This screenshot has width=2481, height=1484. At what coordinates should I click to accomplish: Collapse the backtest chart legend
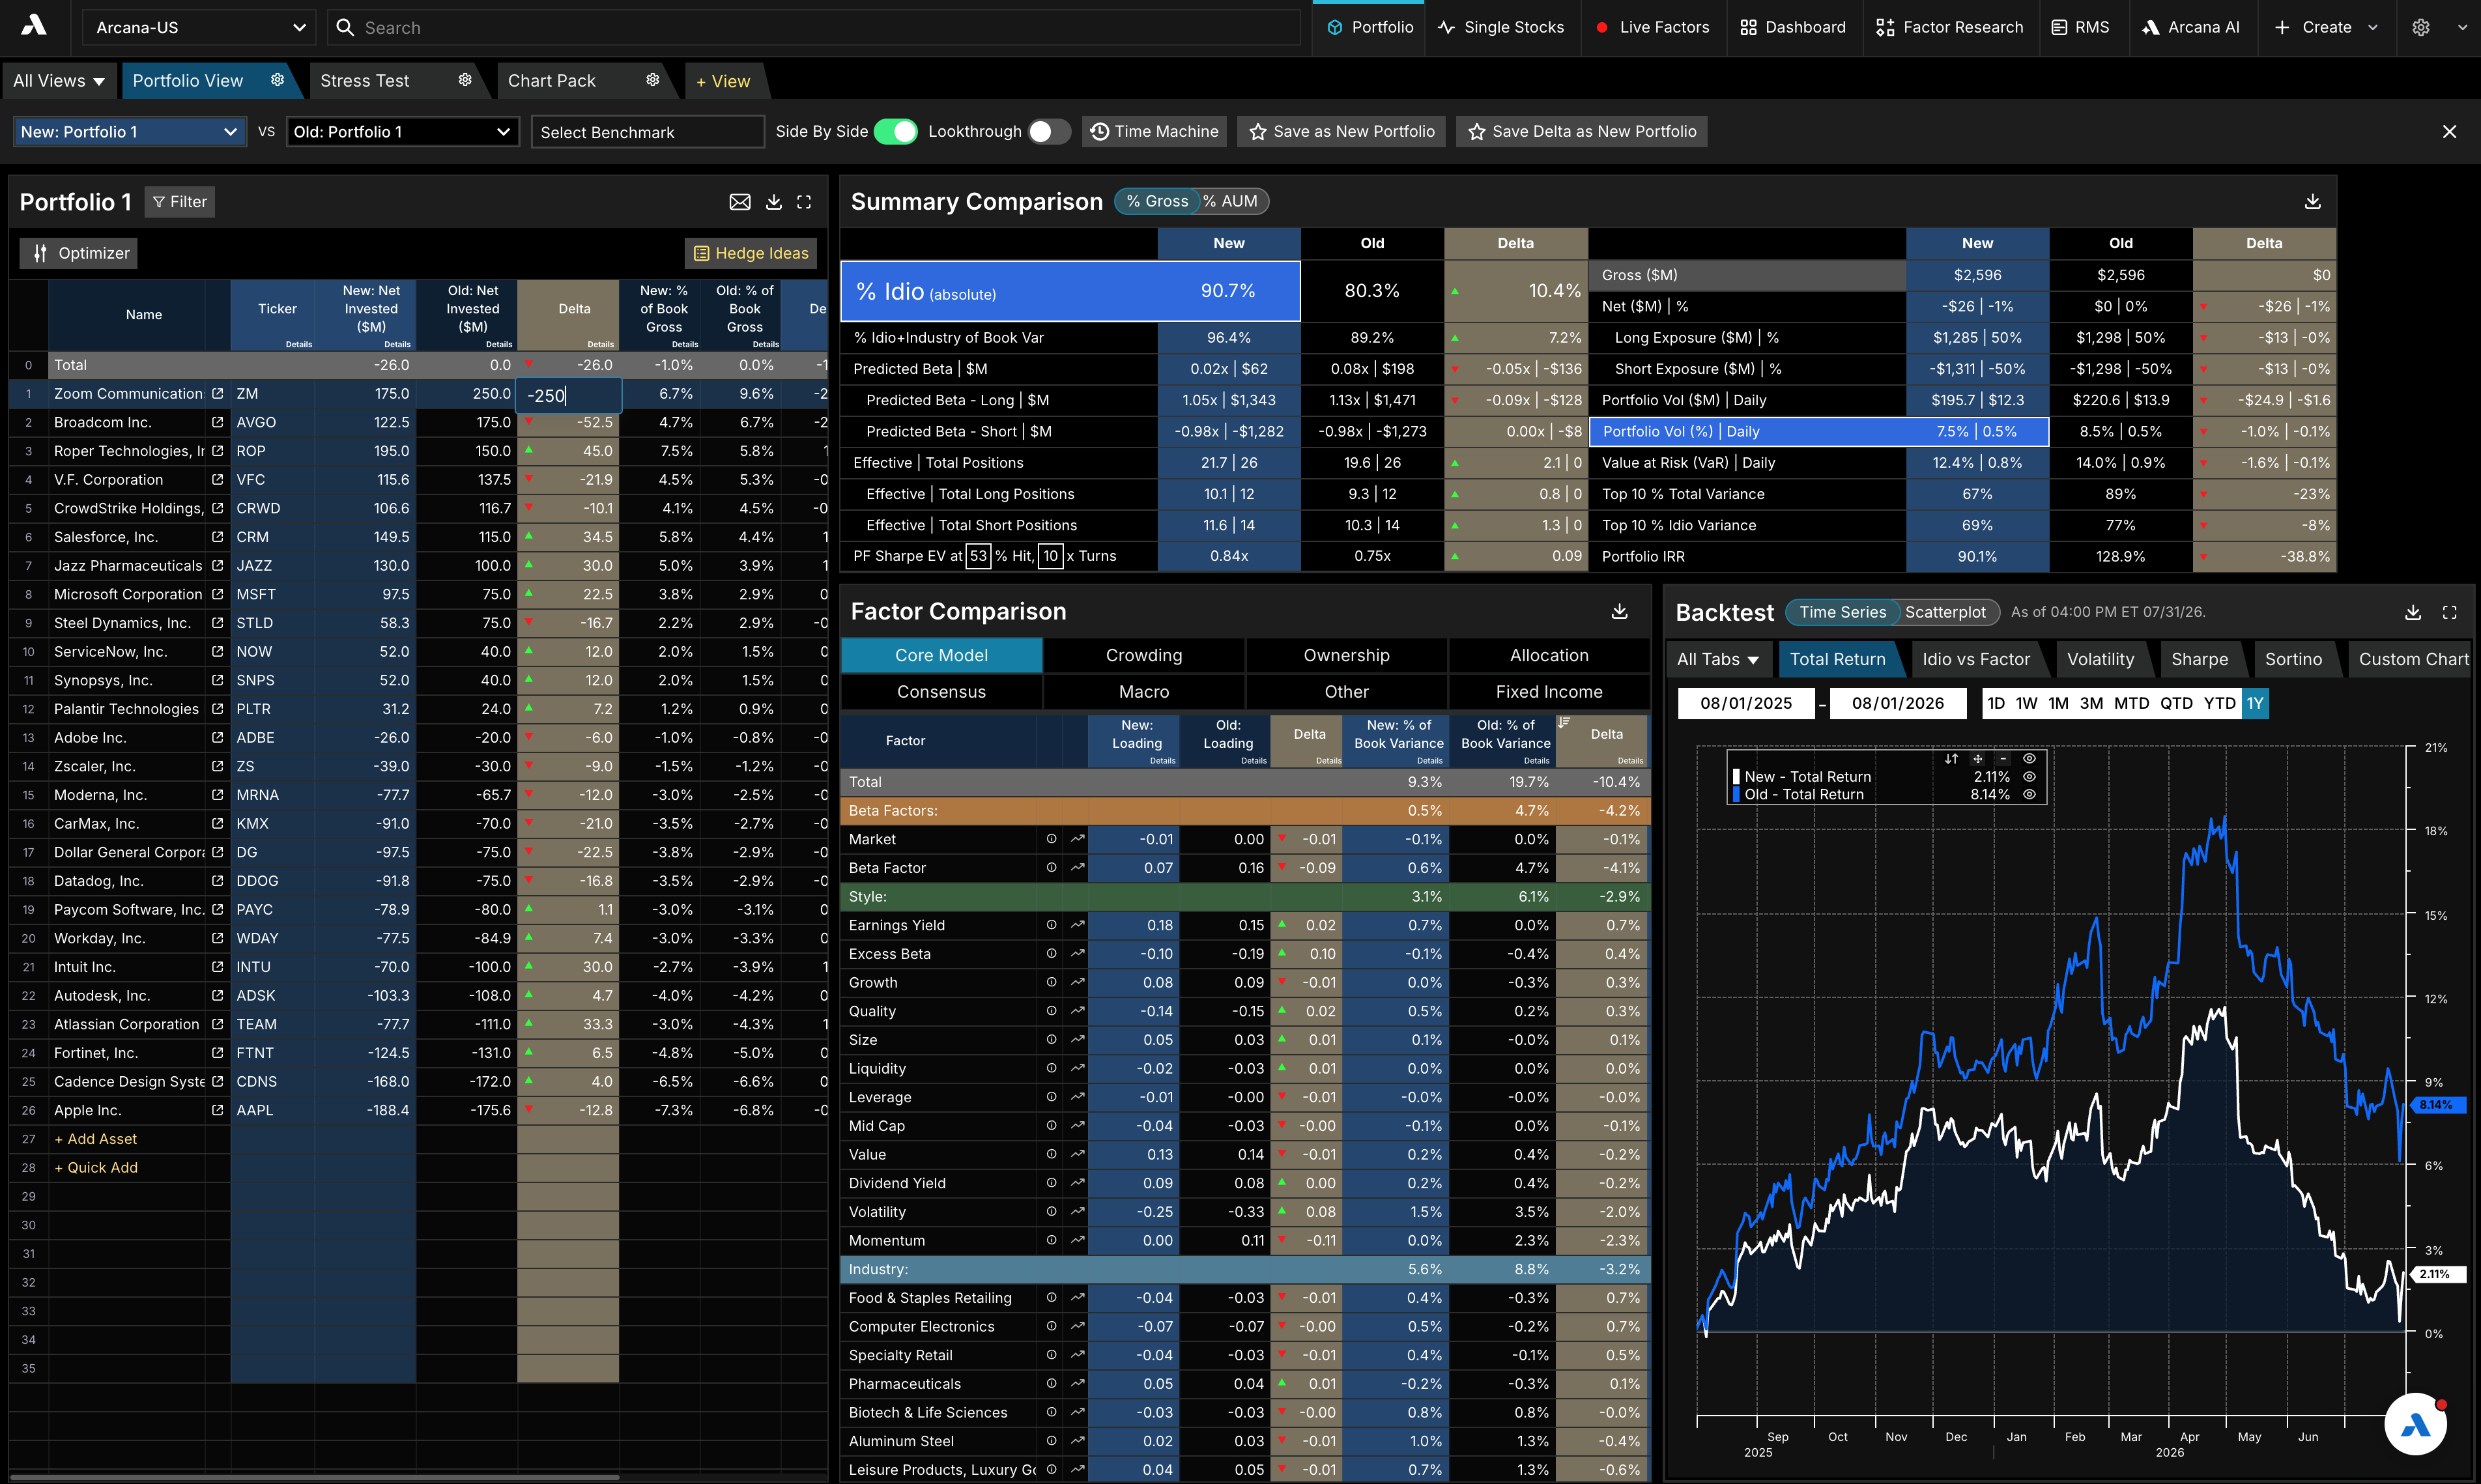[x=2003, y=759]
